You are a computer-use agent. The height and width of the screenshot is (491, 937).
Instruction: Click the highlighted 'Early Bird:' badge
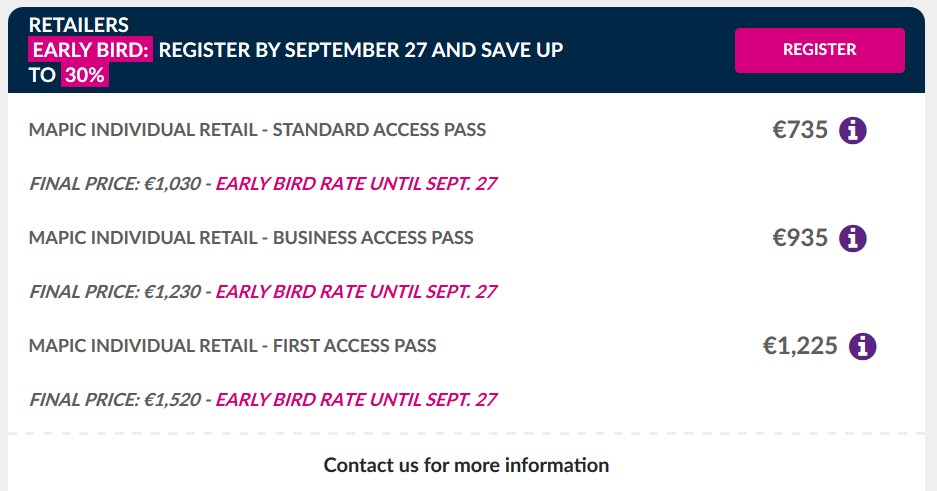(x=91, y=50)
